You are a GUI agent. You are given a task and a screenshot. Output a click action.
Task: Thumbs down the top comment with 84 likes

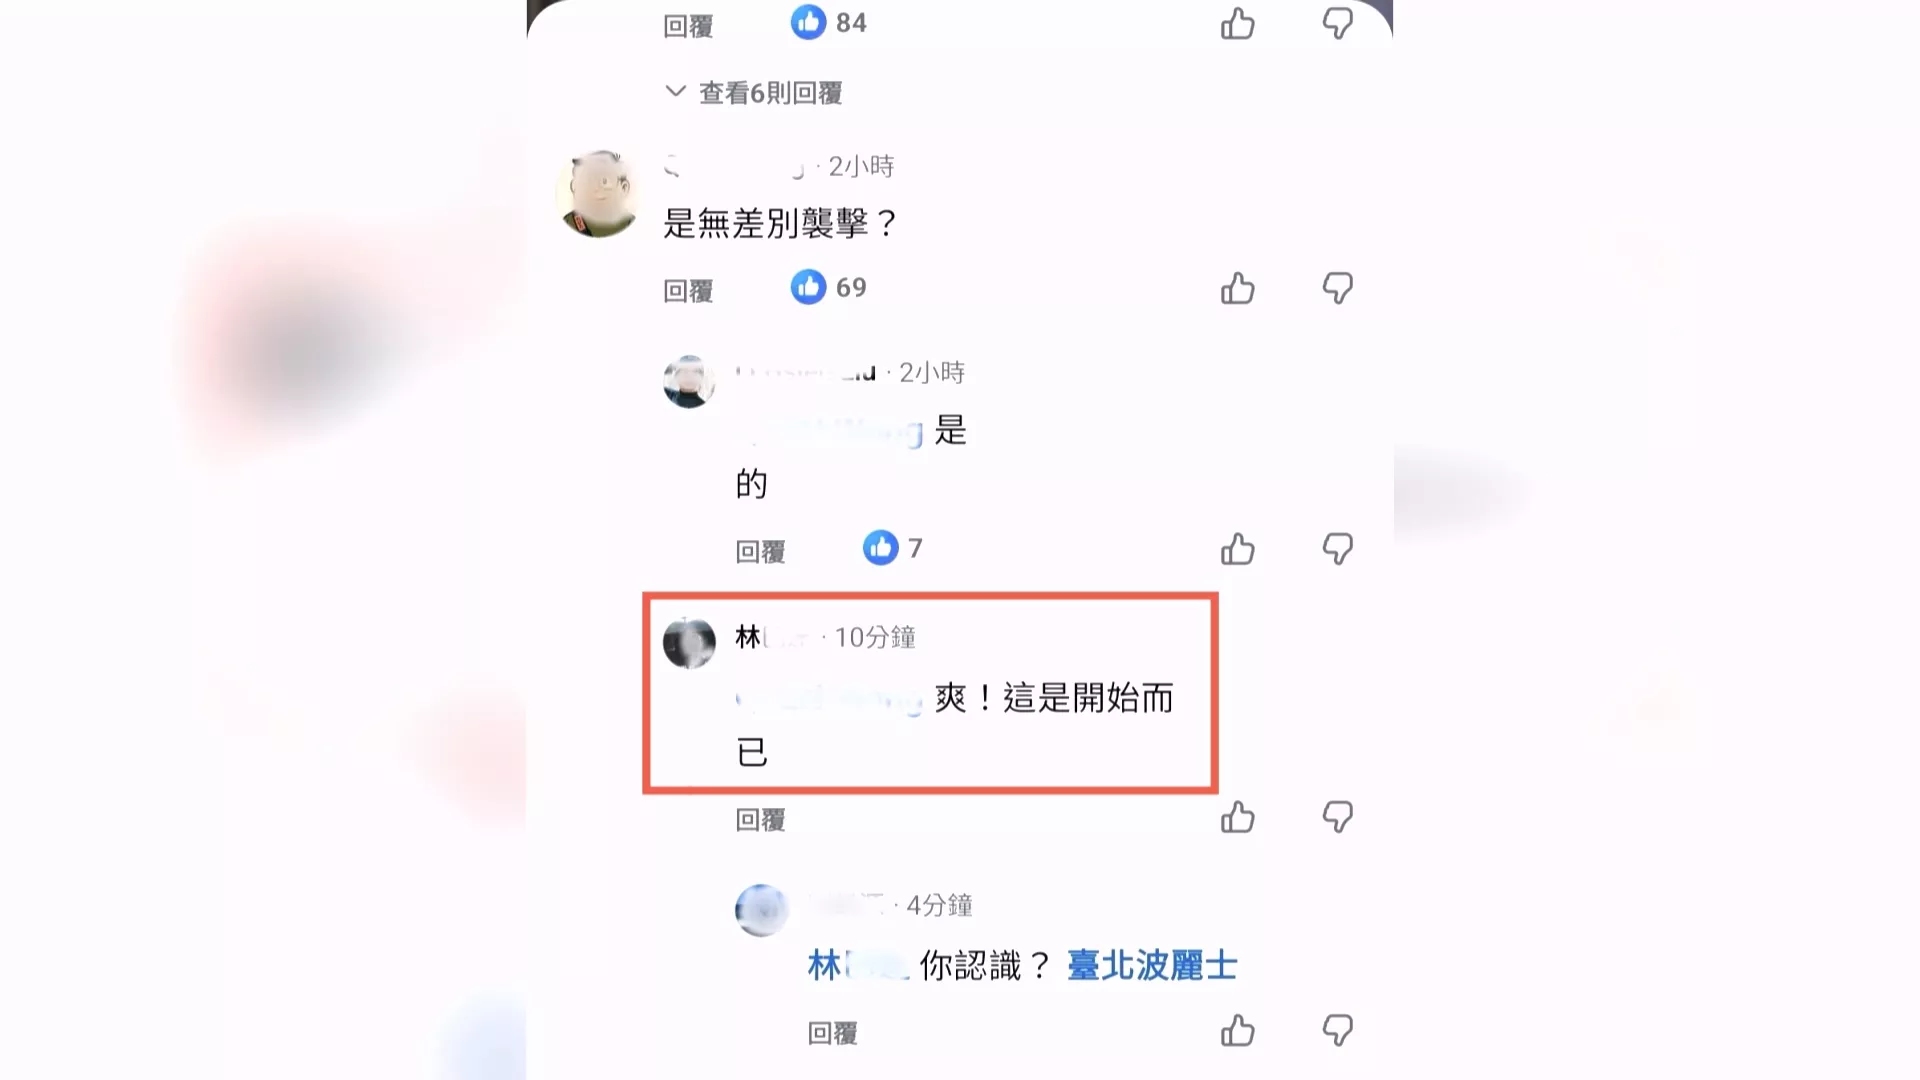pyautogui.click(x=1337, y=24)
